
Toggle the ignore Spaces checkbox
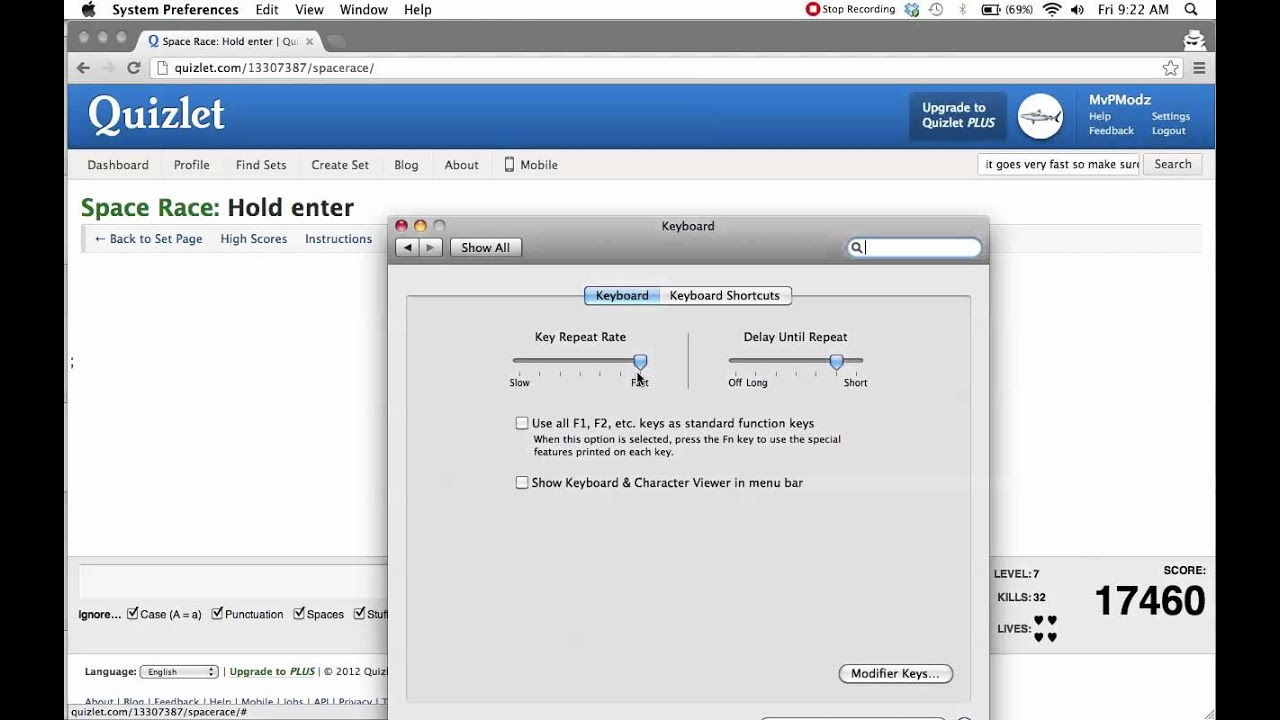299,614
